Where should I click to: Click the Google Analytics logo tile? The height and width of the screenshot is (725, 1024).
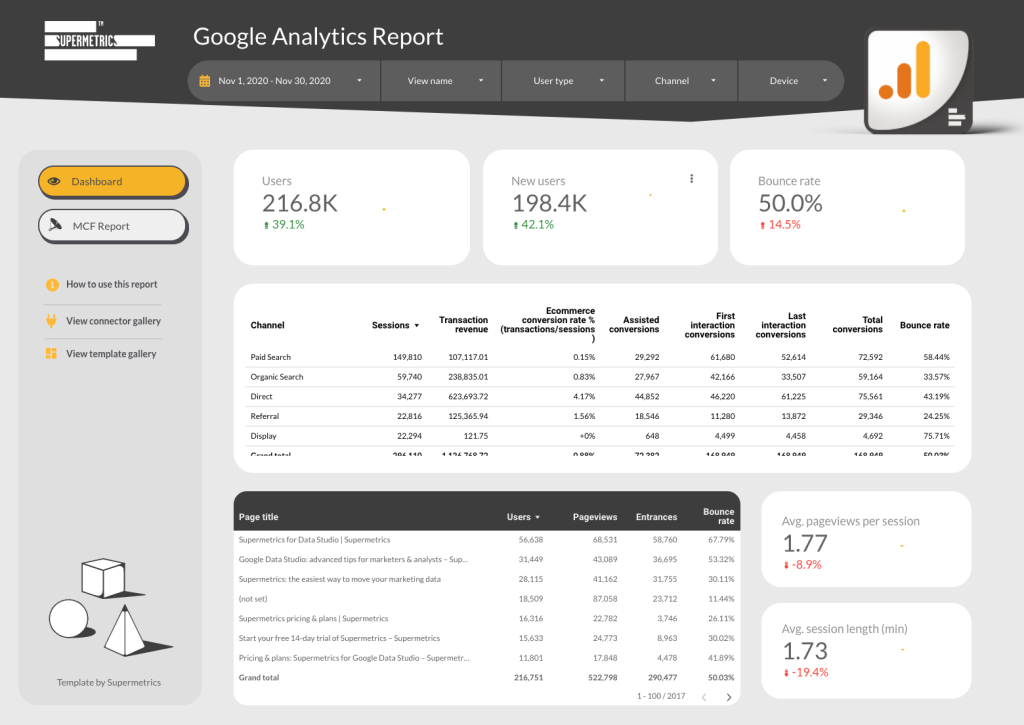918,80
